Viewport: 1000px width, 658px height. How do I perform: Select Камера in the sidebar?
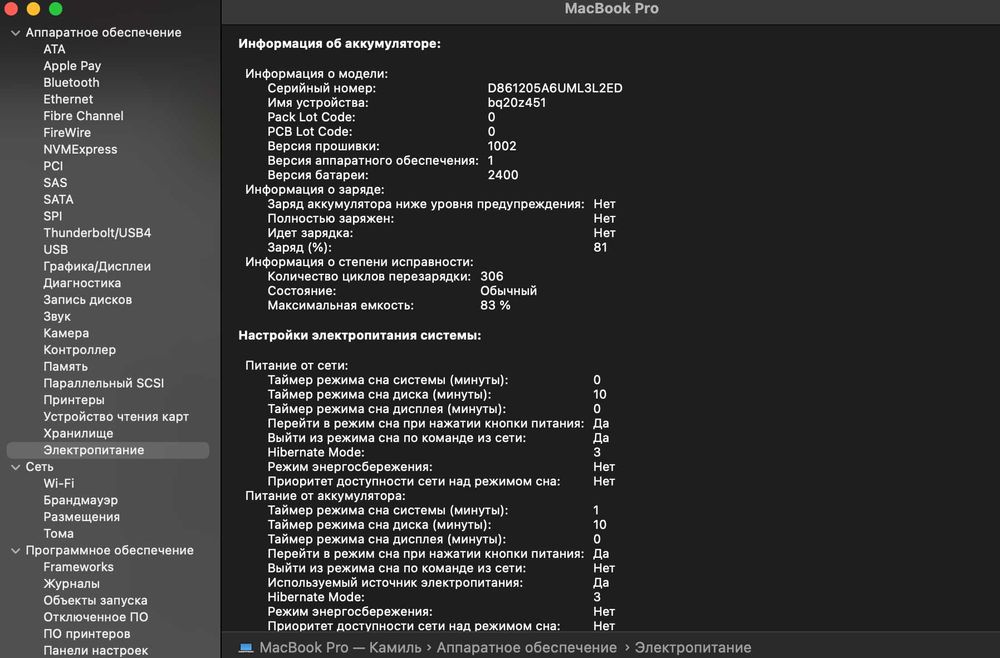coord(66,333)
